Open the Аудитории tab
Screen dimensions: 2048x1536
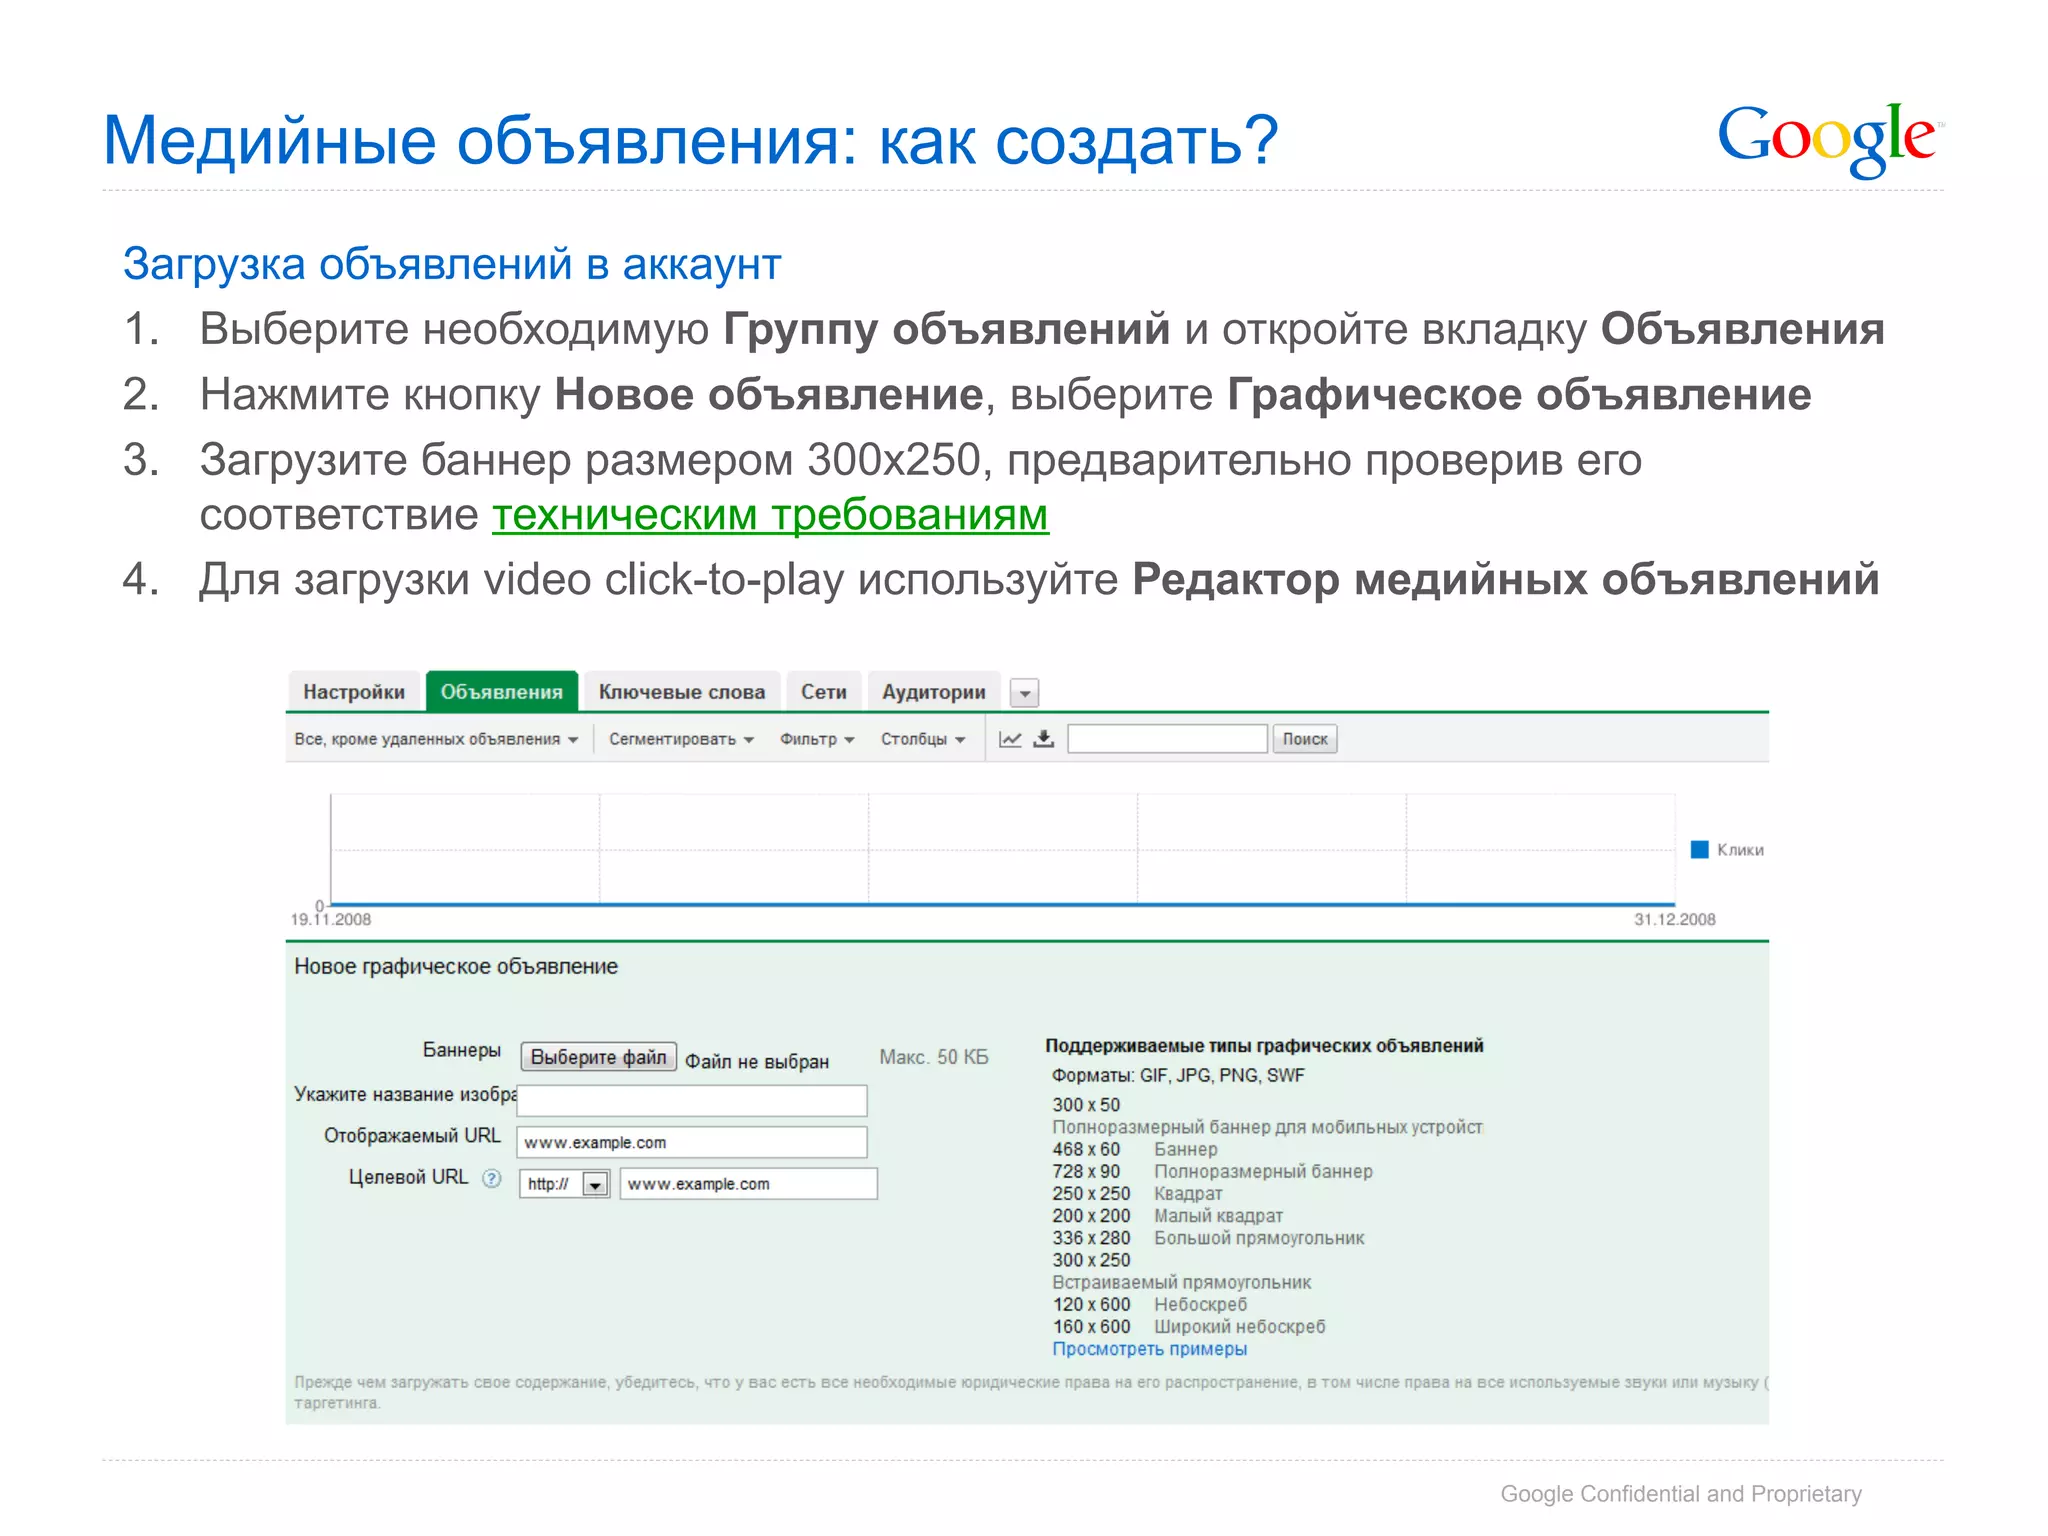934,692
